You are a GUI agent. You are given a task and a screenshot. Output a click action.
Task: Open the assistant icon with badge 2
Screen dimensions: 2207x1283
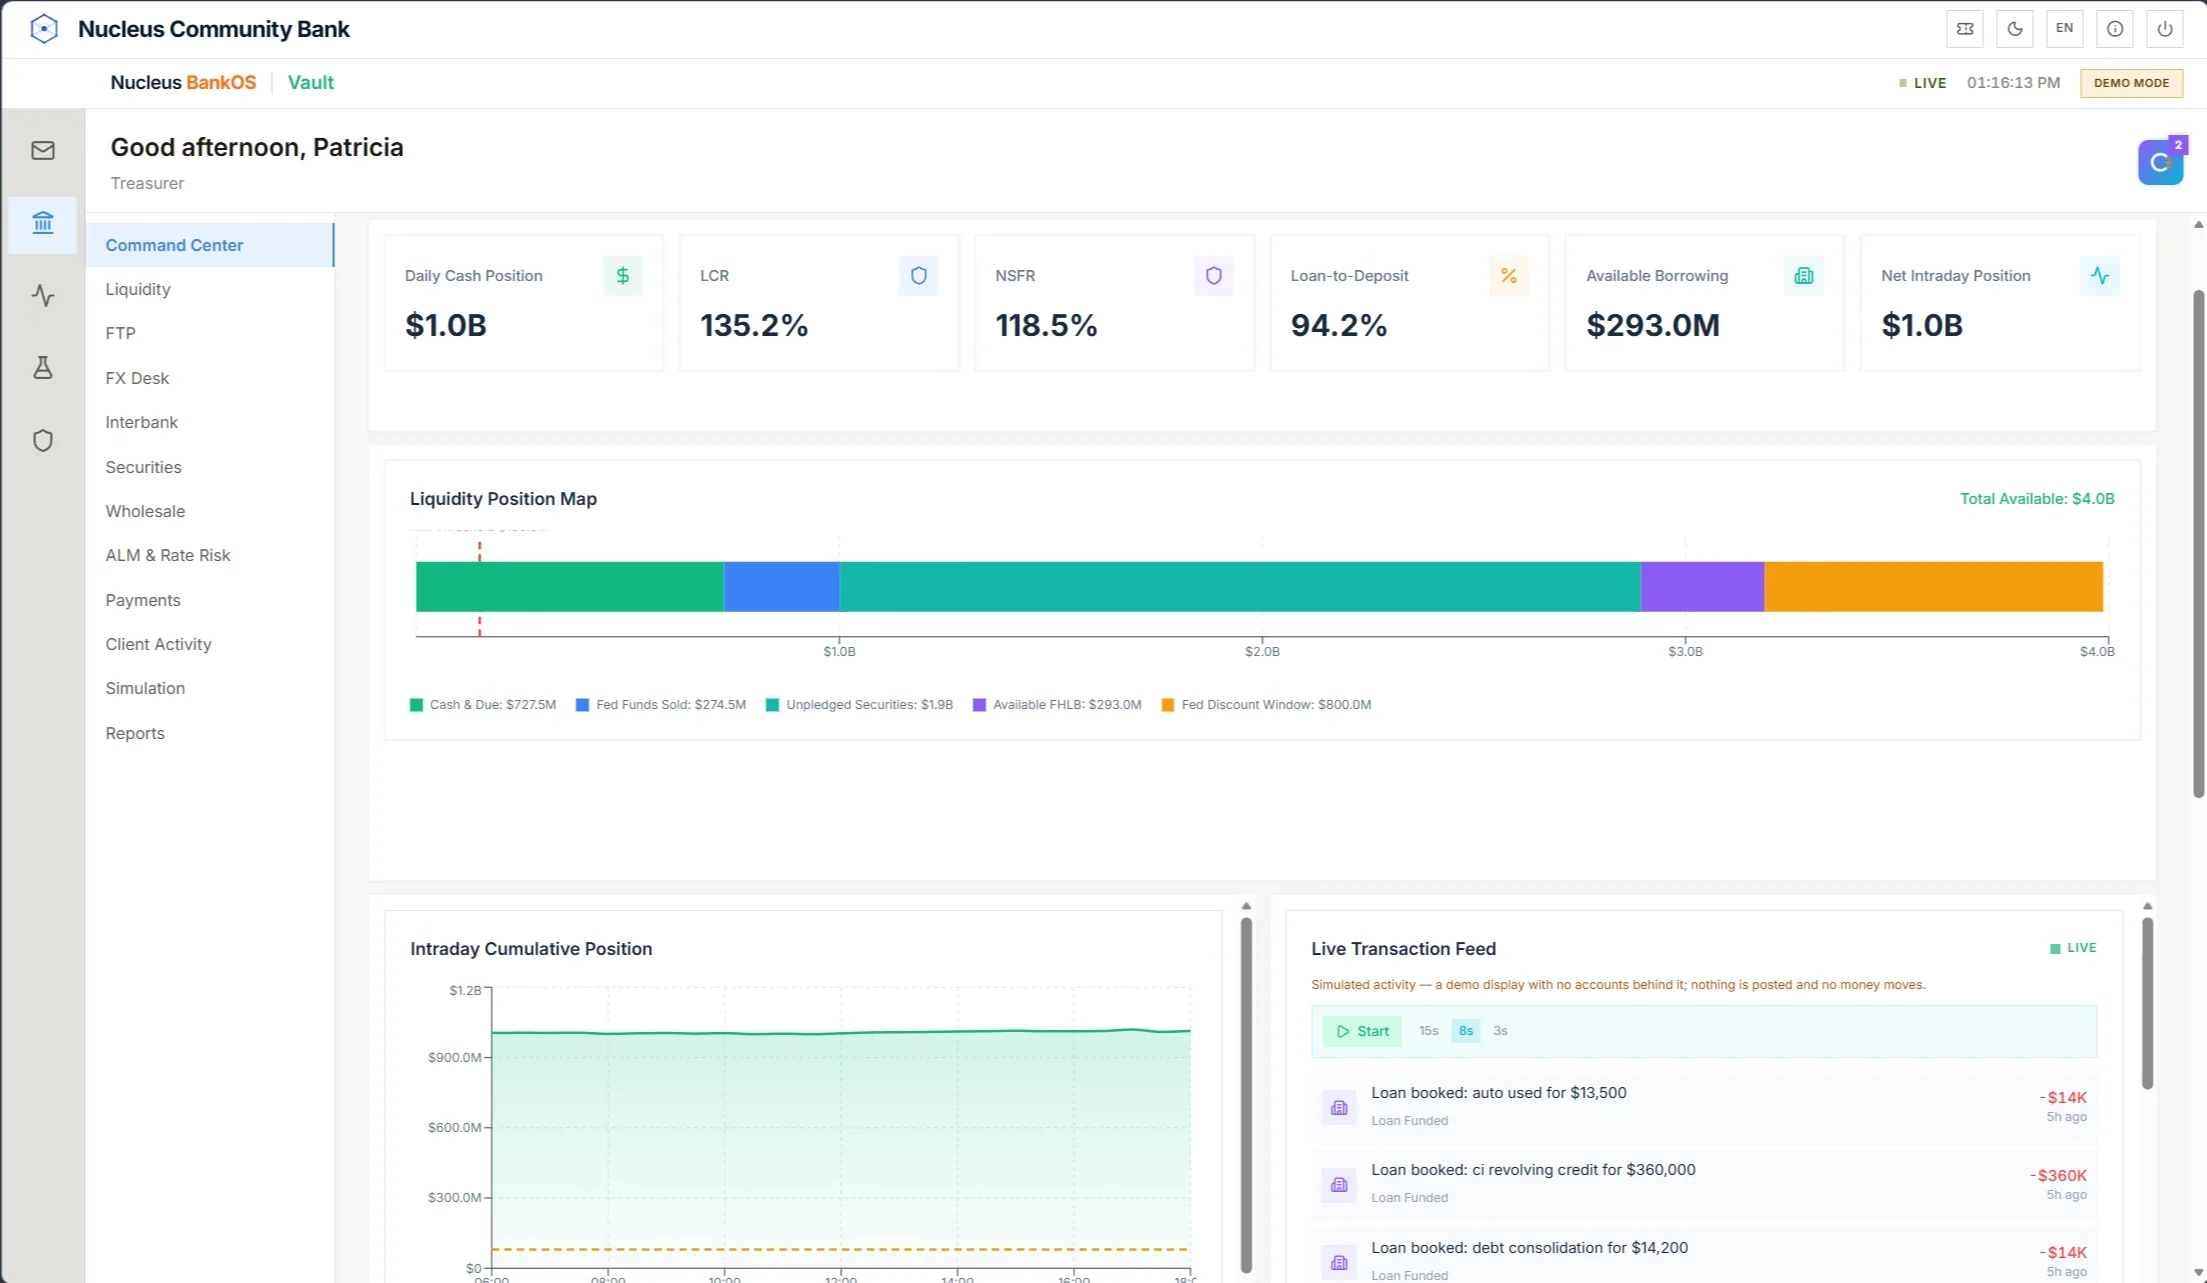pos(2161,162)
